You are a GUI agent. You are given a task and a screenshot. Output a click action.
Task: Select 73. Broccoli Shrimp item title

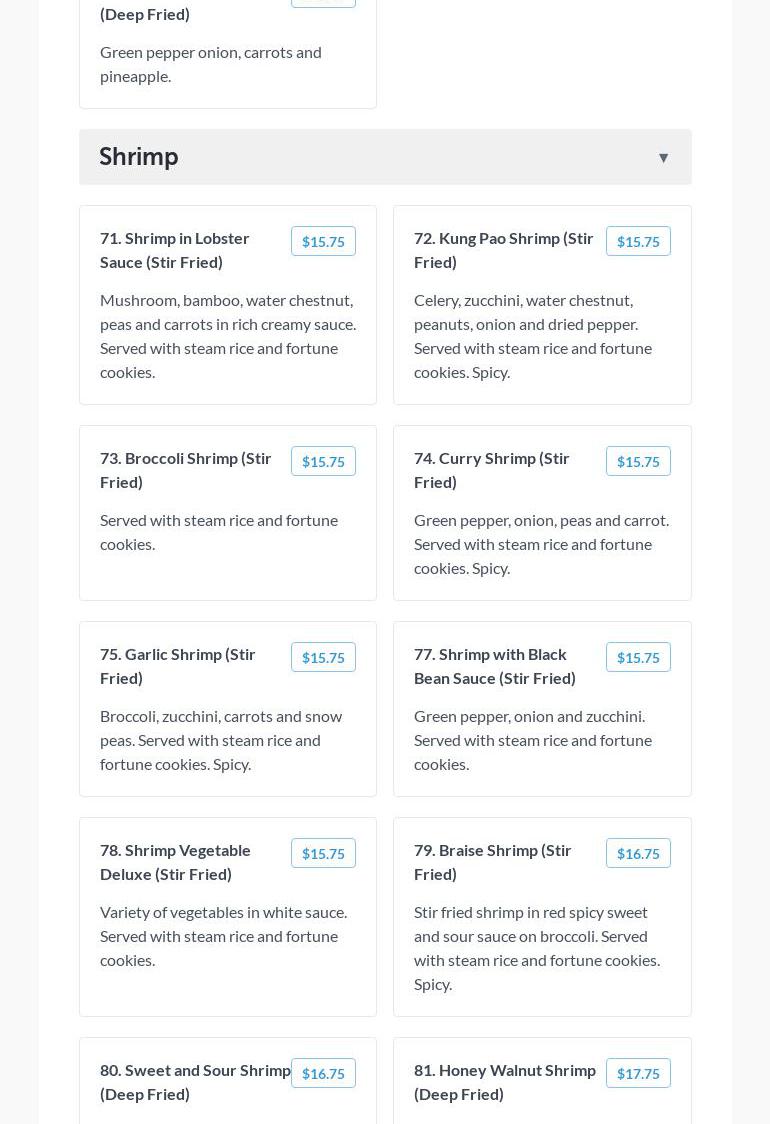[x=186, y=470]
